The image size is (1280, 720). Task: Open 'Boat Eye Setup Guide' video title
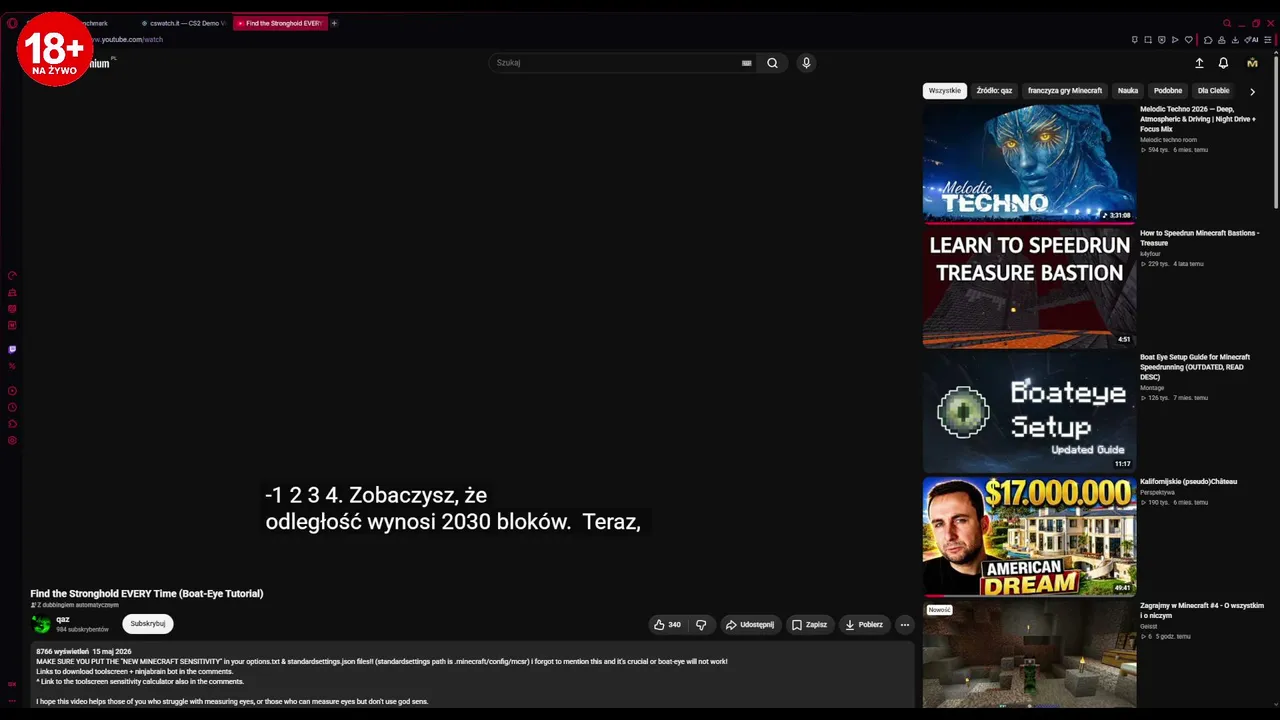(x=1195, y=367)
